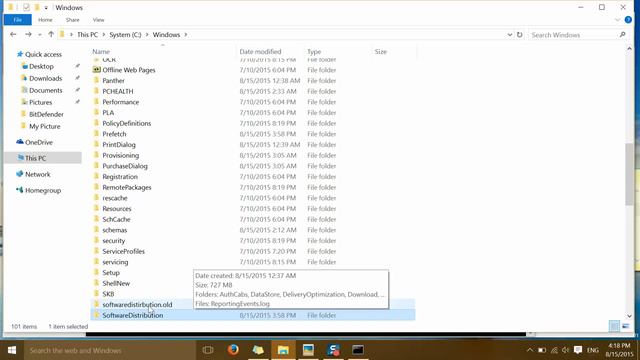Expand the ribbon chevron

pyautogui.click(x=618, y=20)
